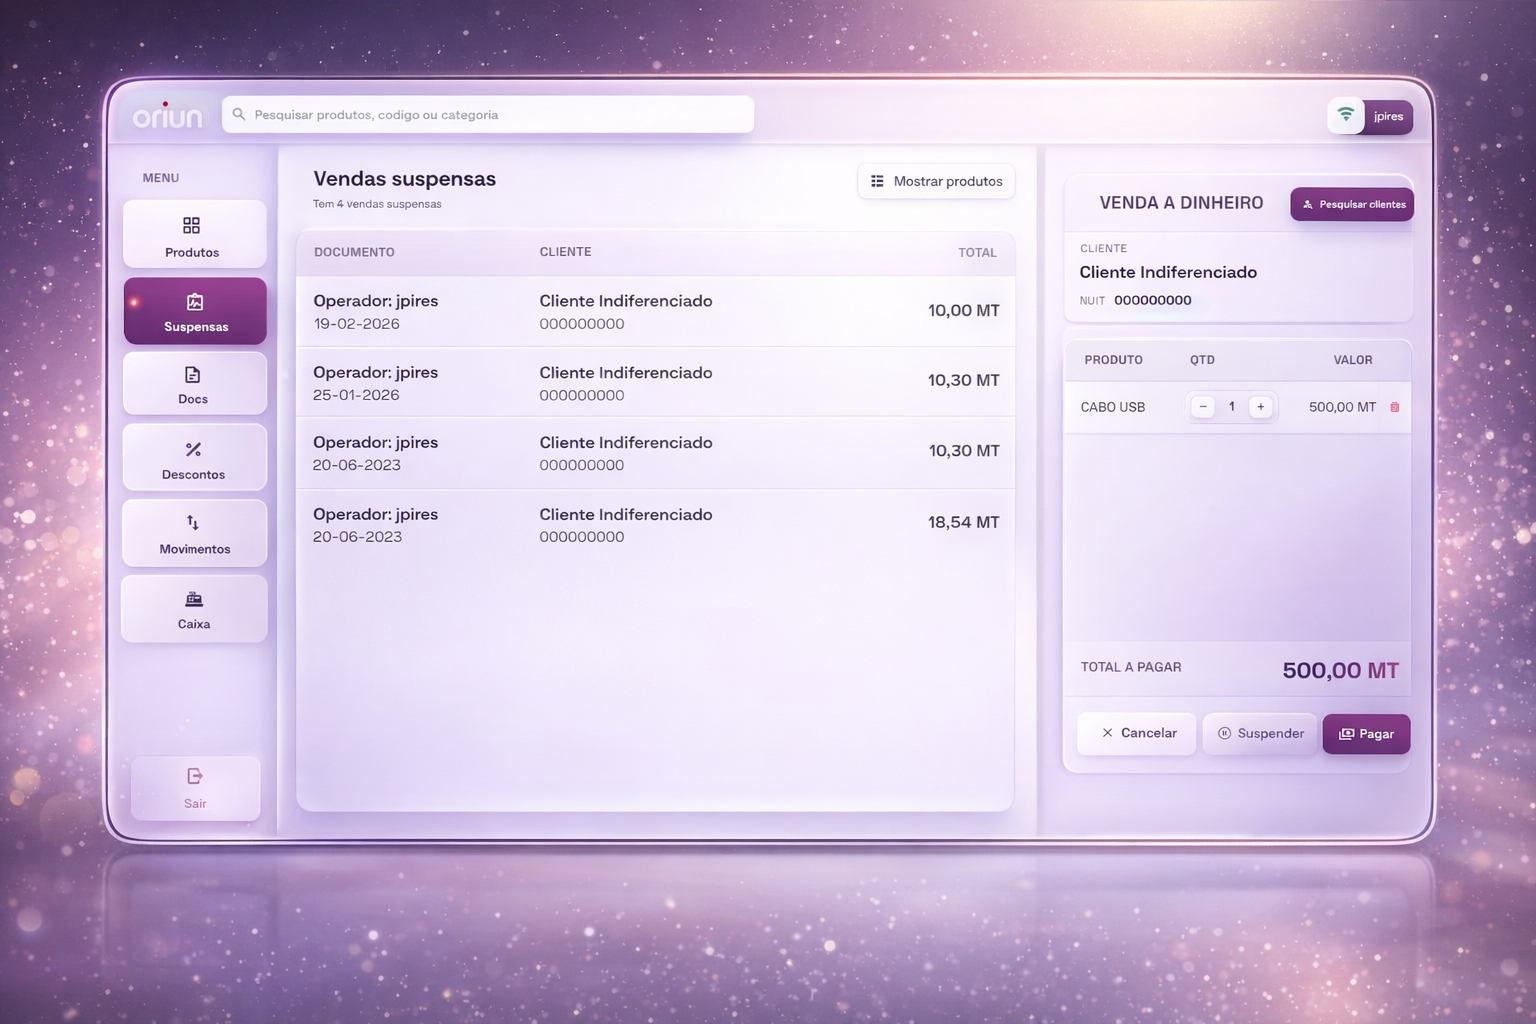Click Pesquisar clientes button
1536x1024 pixels.
(1352, 204)
